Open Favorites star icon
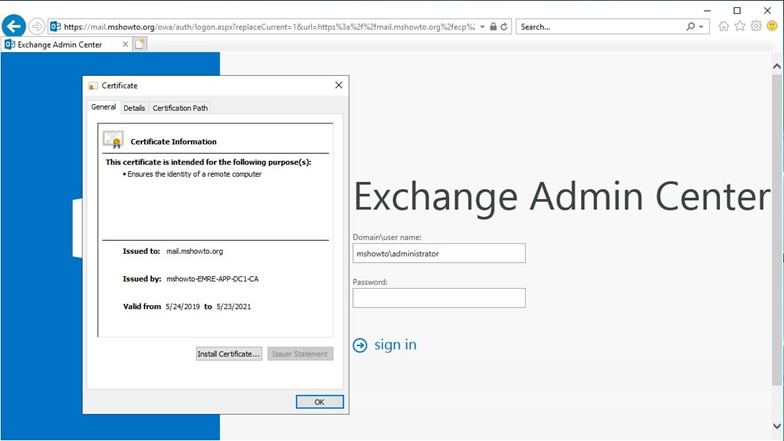This screenshot has width=784, height=441. point(740,26)
